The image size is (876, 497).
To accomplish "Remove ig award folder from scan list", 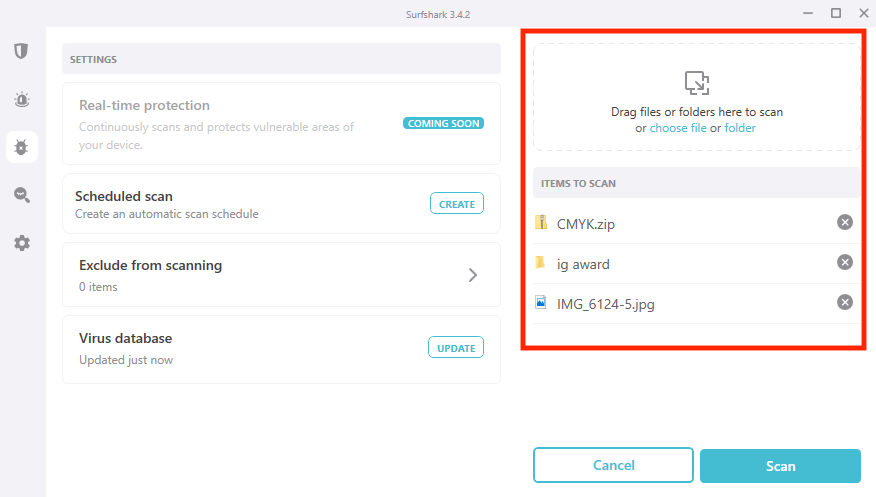I will point(845,262).
